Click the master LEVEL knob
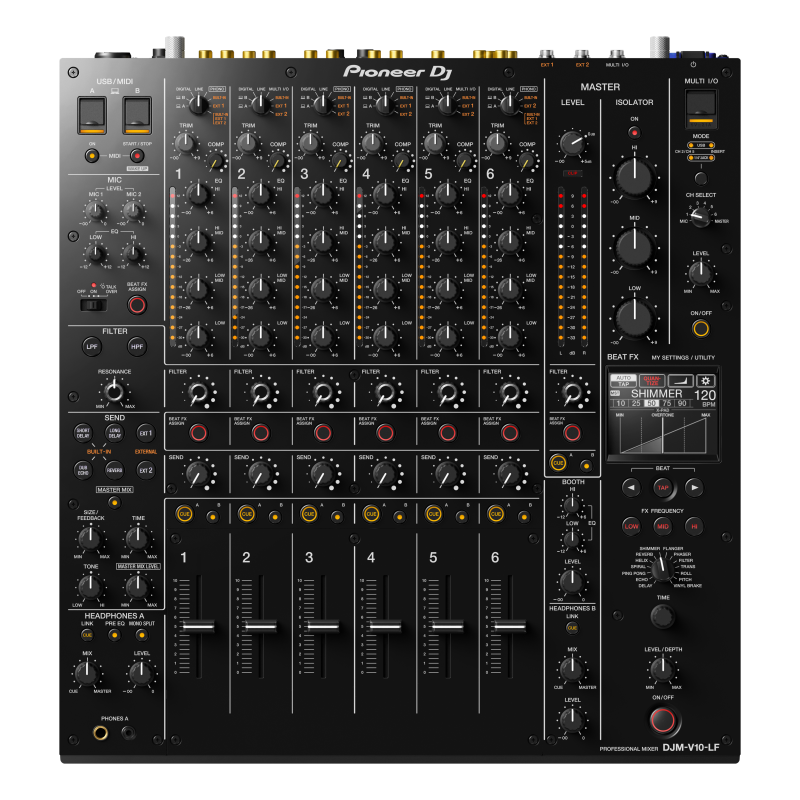Image resolution: width=800 pixels, height=800 pixels. (x=572, y=143)
